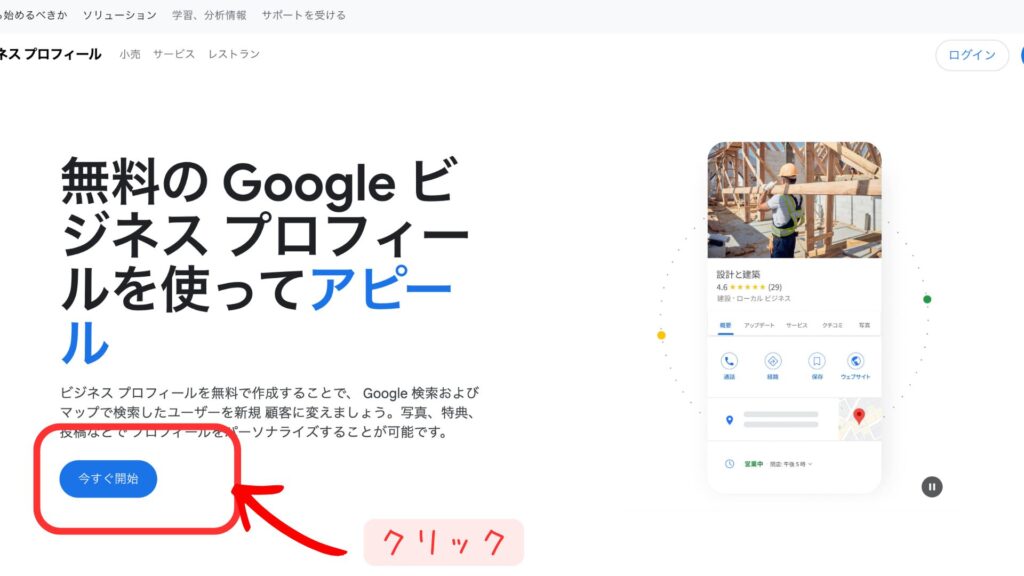
Task: Open the account avatar in the top right
Action: point(1019,55)
